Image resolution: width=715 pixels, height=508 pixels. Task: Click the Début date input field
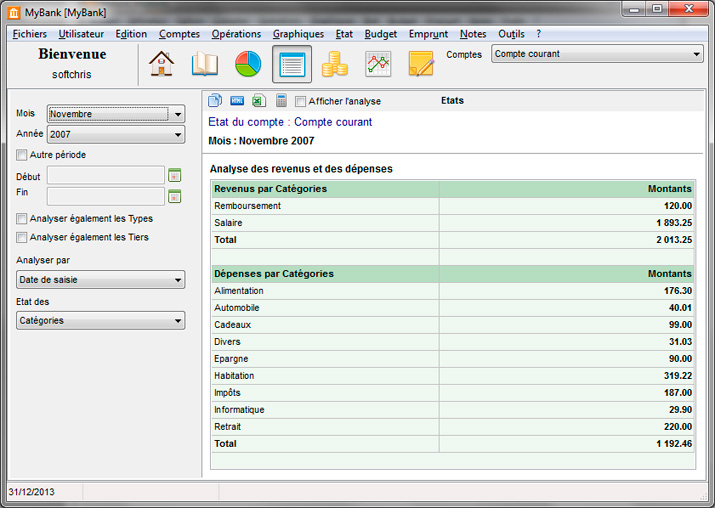click(x=105, y=176)
